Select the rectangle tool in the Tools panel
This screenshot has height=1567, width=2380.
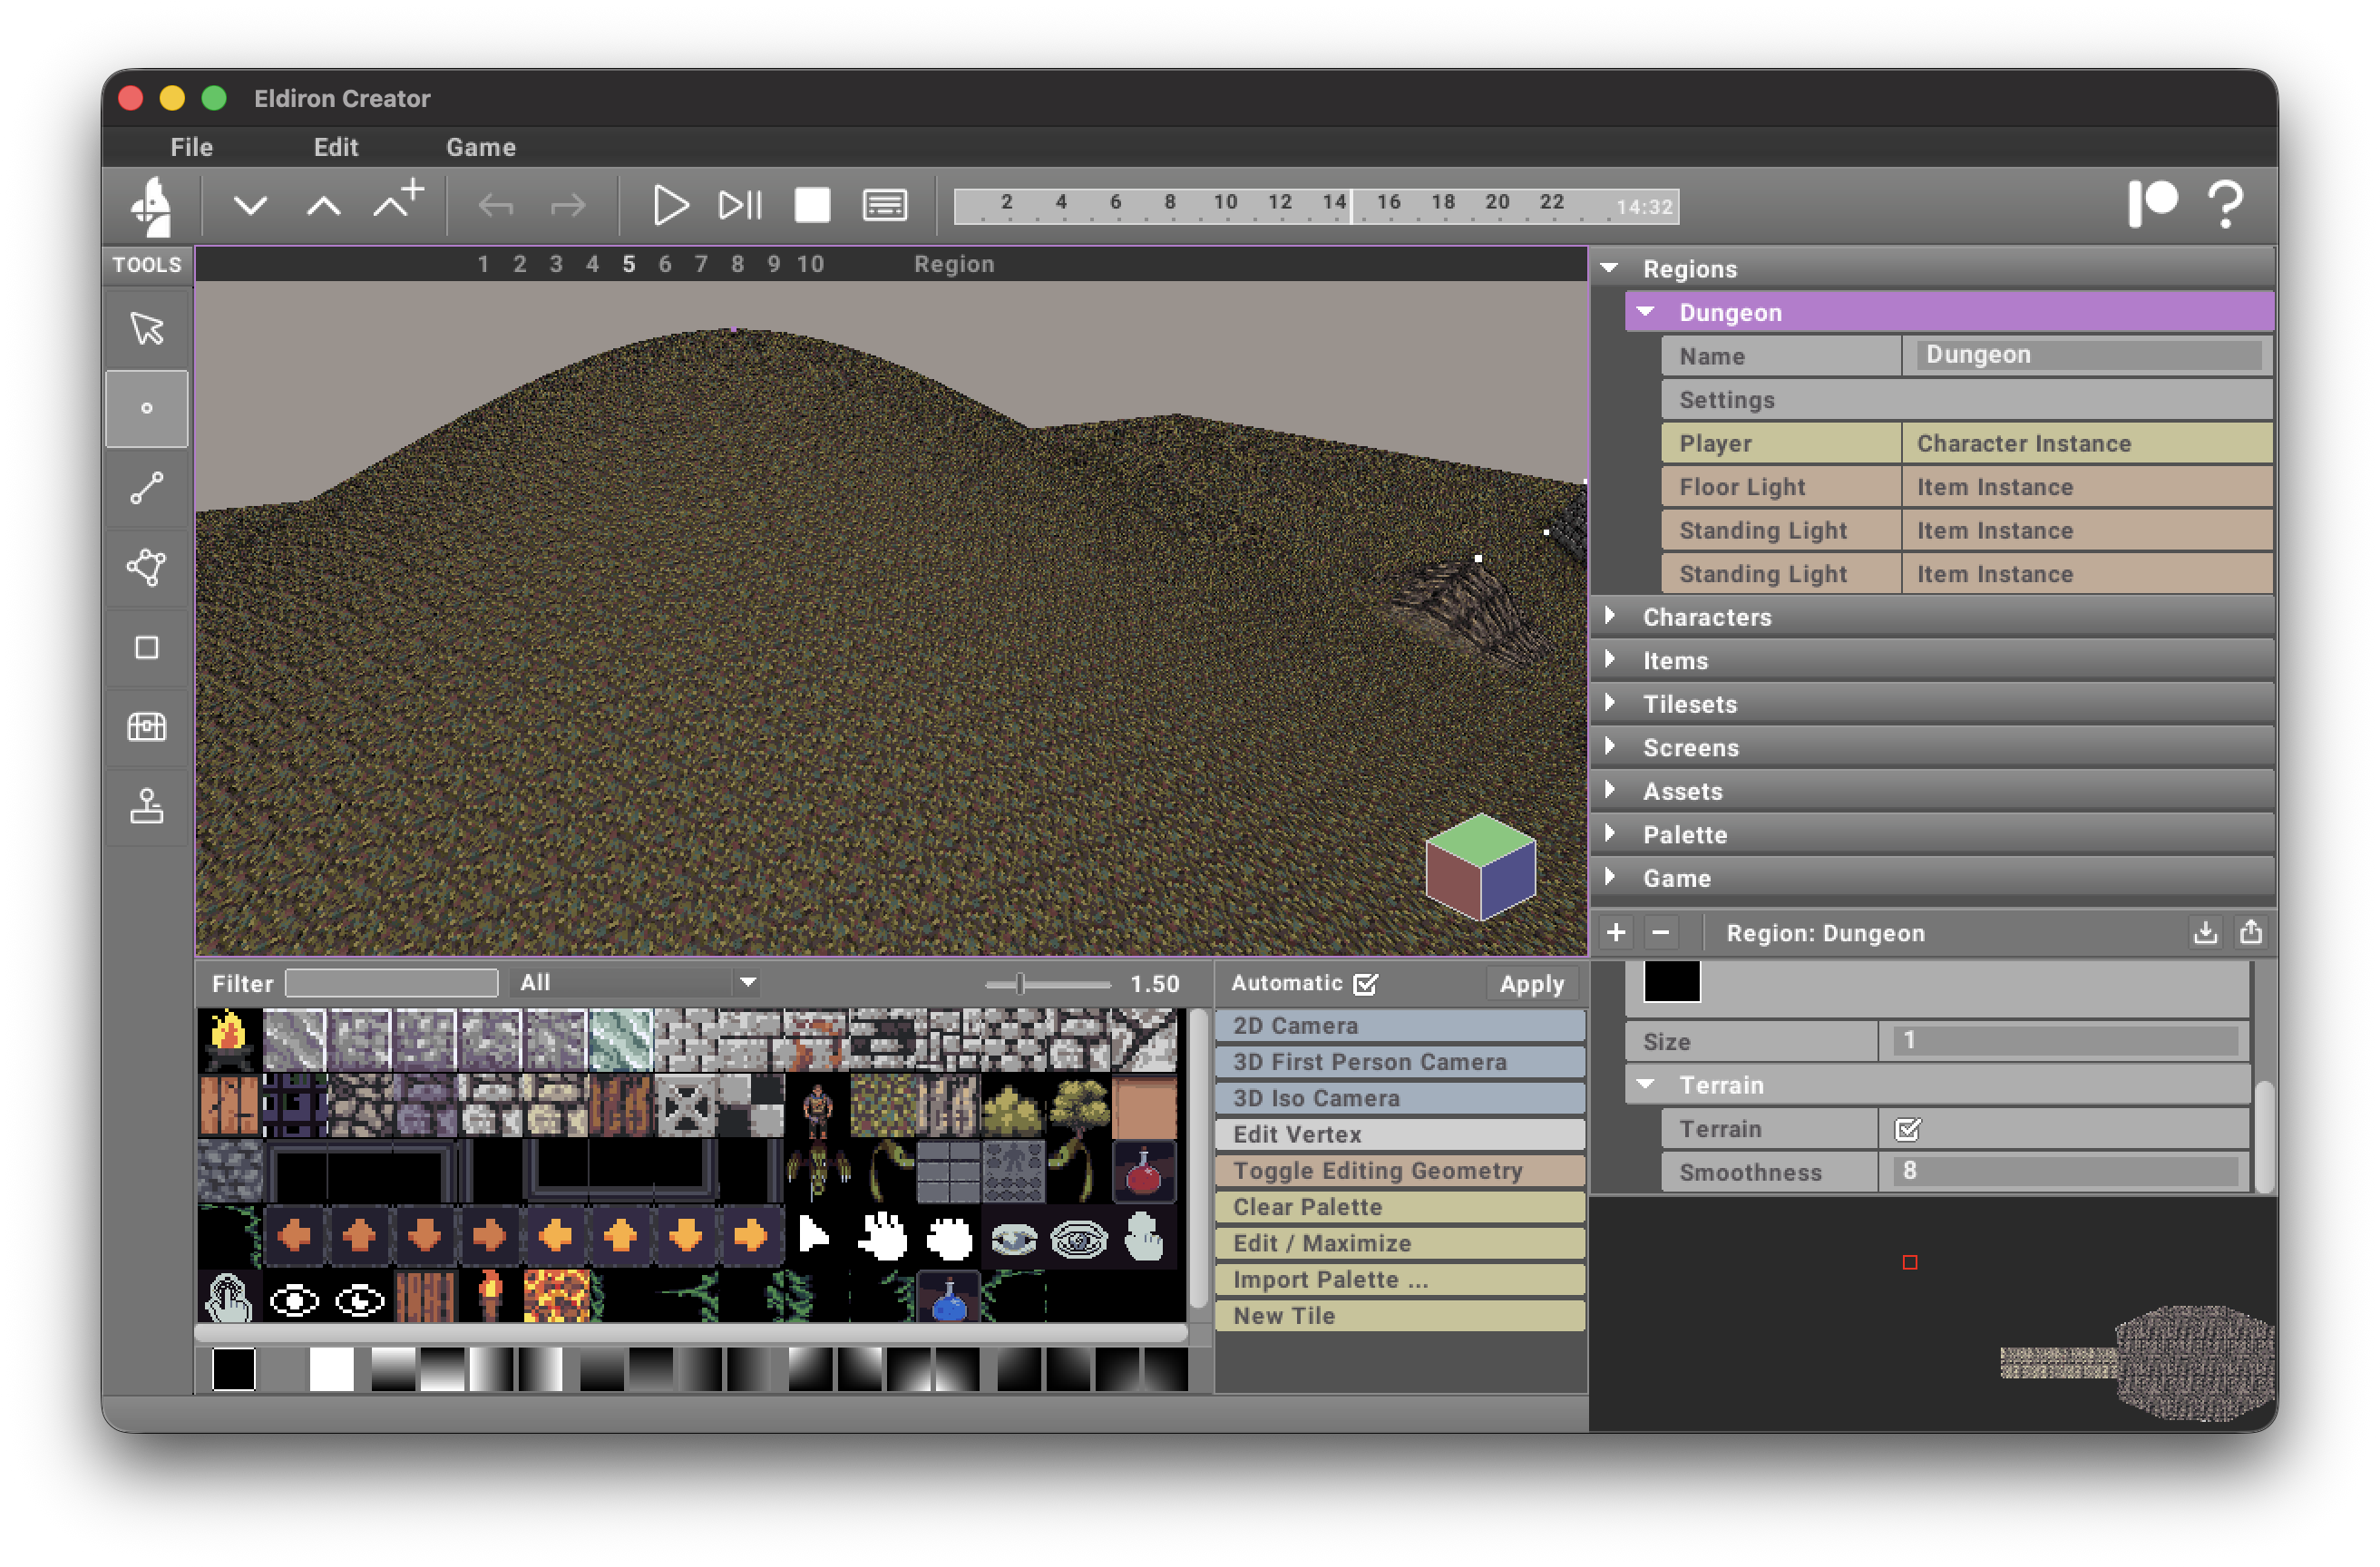point(146,648)
